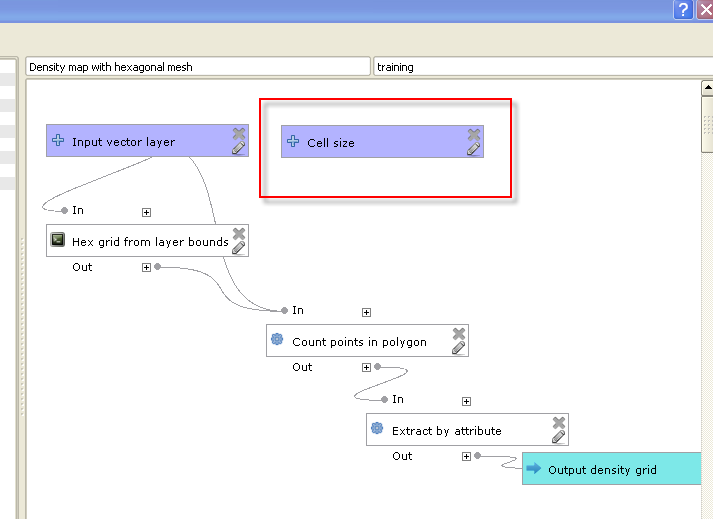Click the Extract by attribute gear icon

tap(377, 428)
